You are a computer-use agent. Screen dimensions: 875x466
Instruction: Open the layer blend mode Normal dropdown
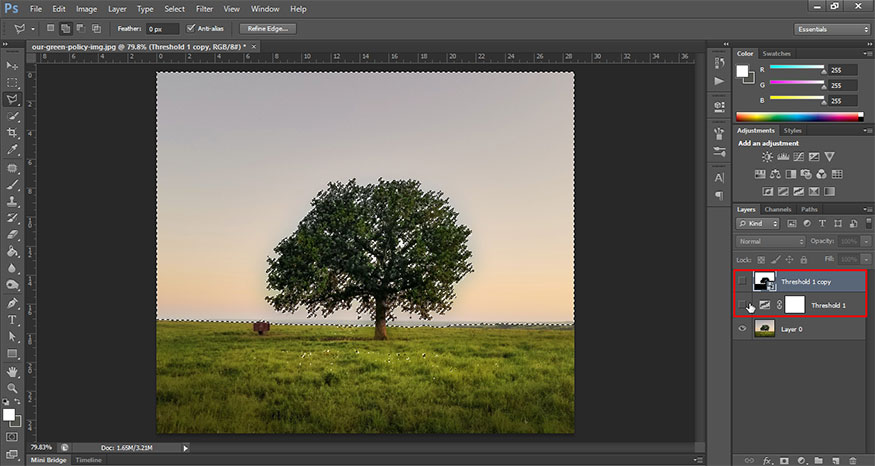tap(770, 242)
